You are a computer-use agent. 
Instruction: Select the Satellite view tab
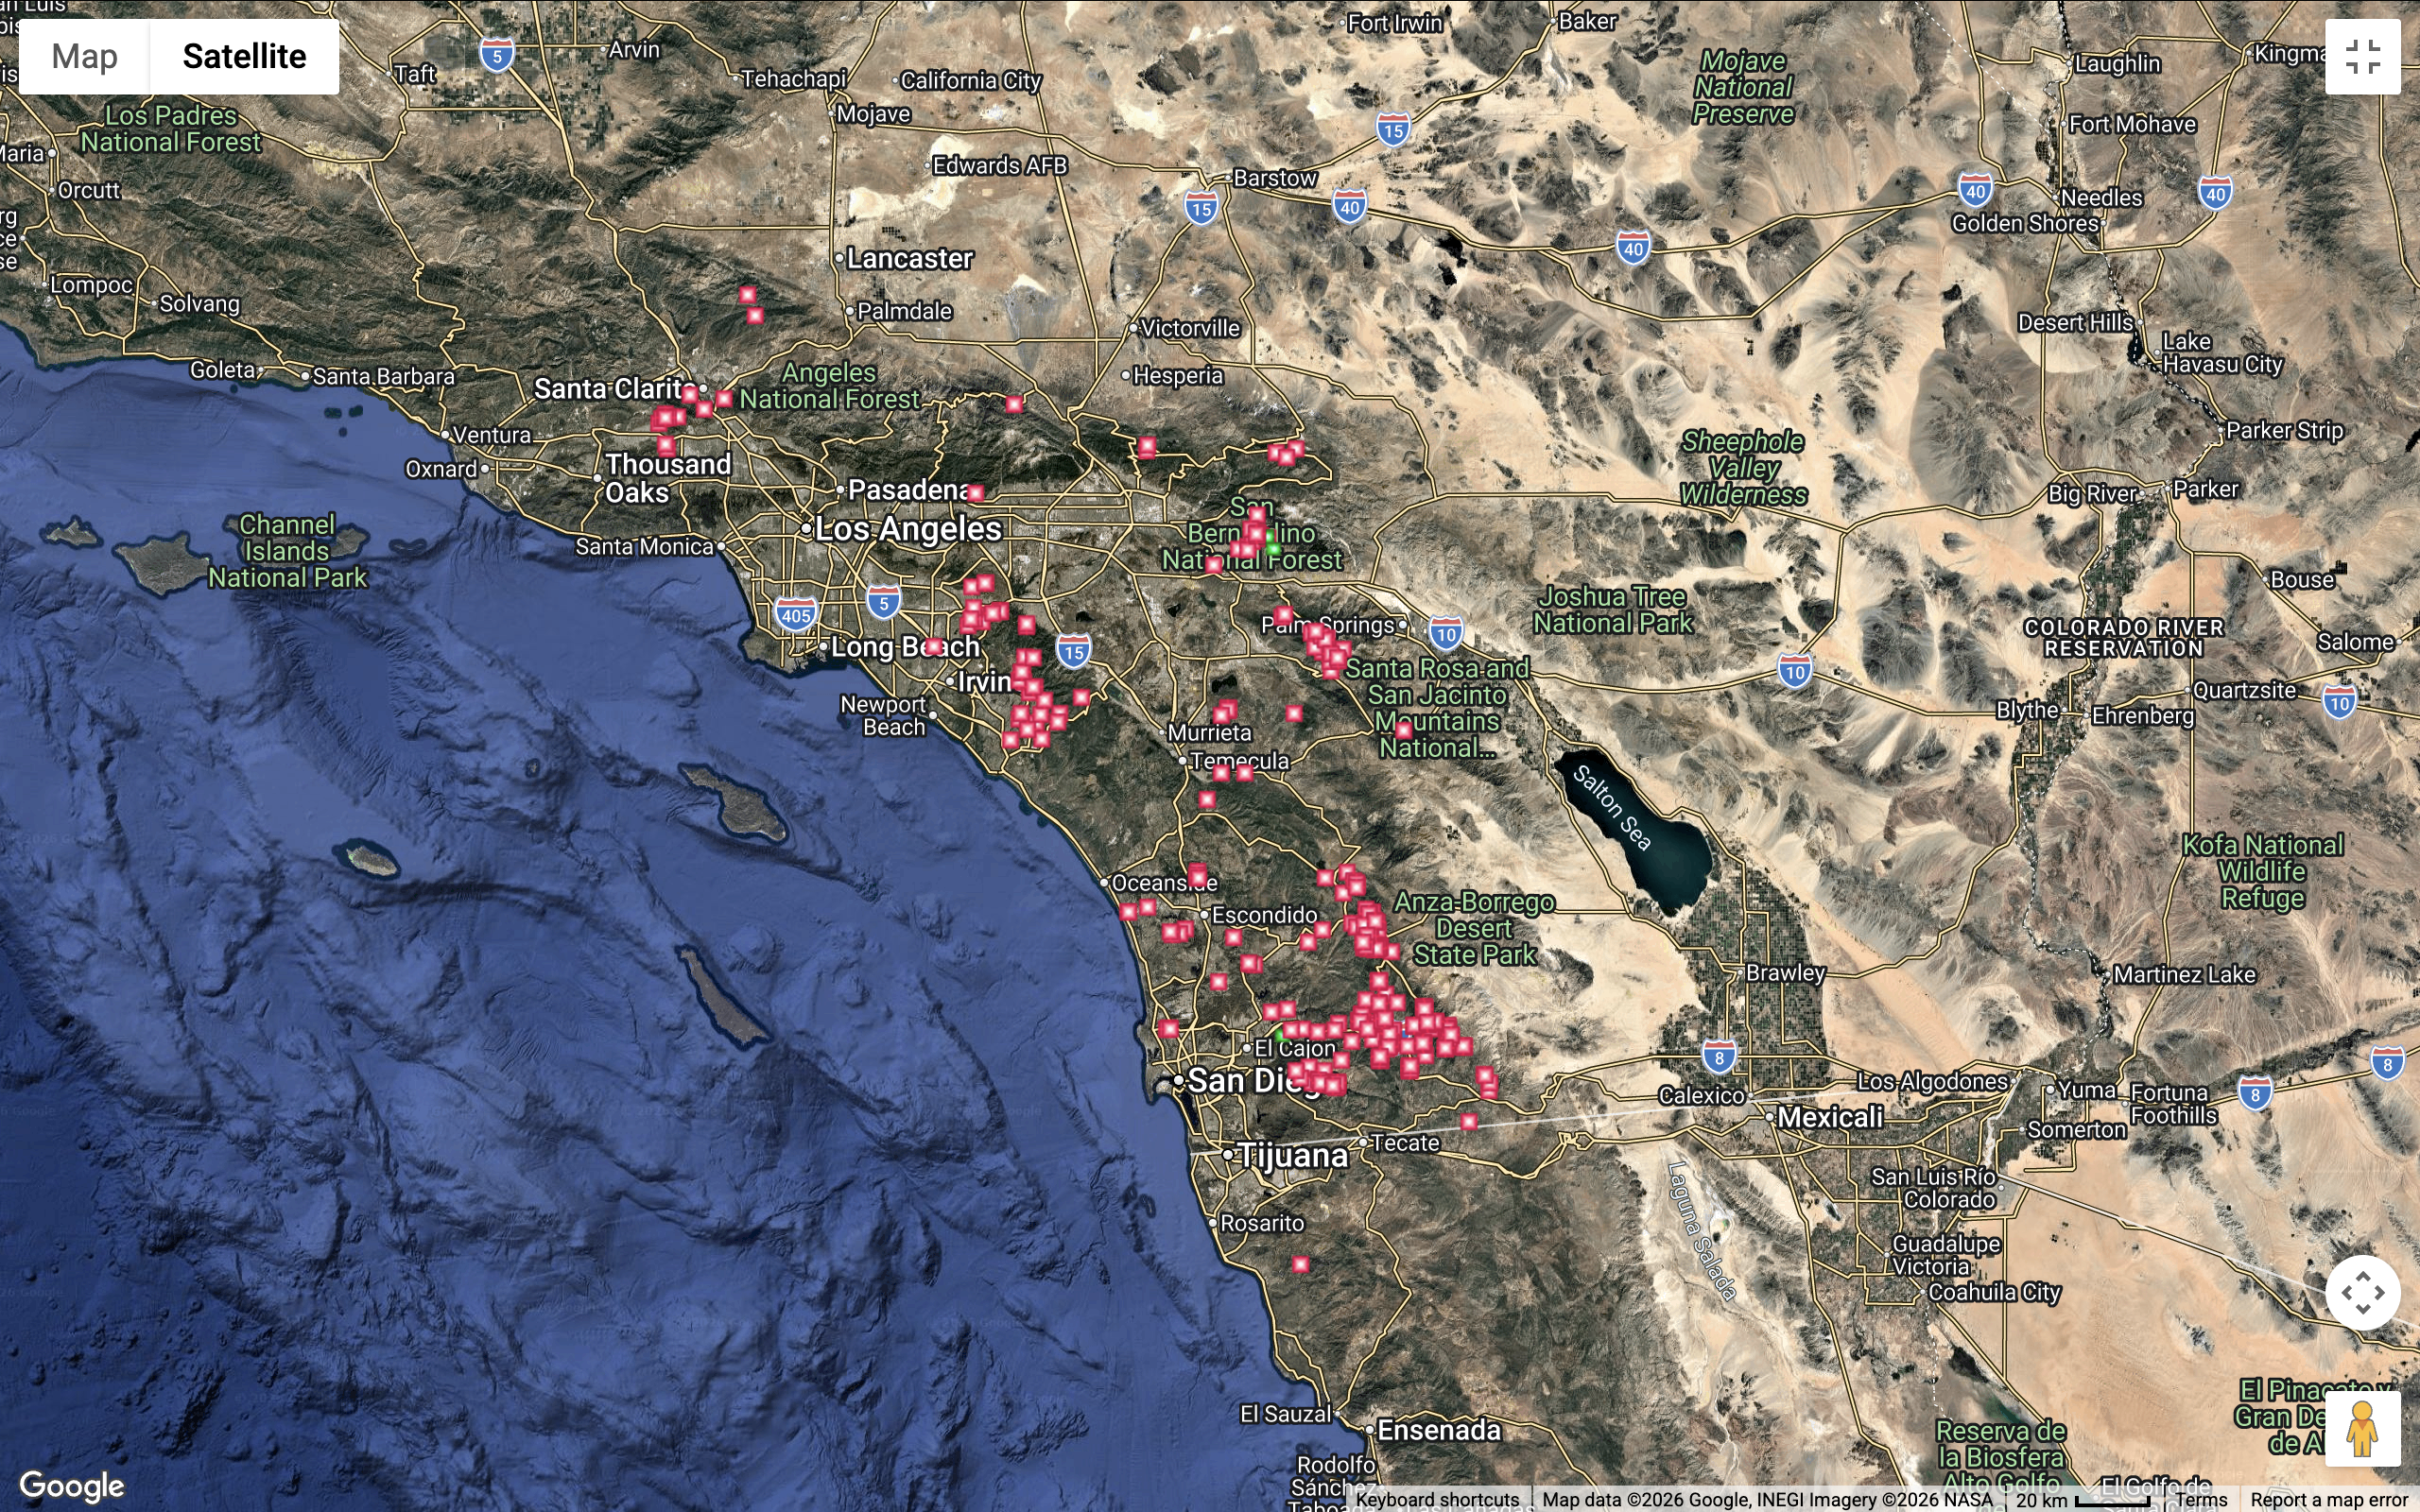[244, 57]
